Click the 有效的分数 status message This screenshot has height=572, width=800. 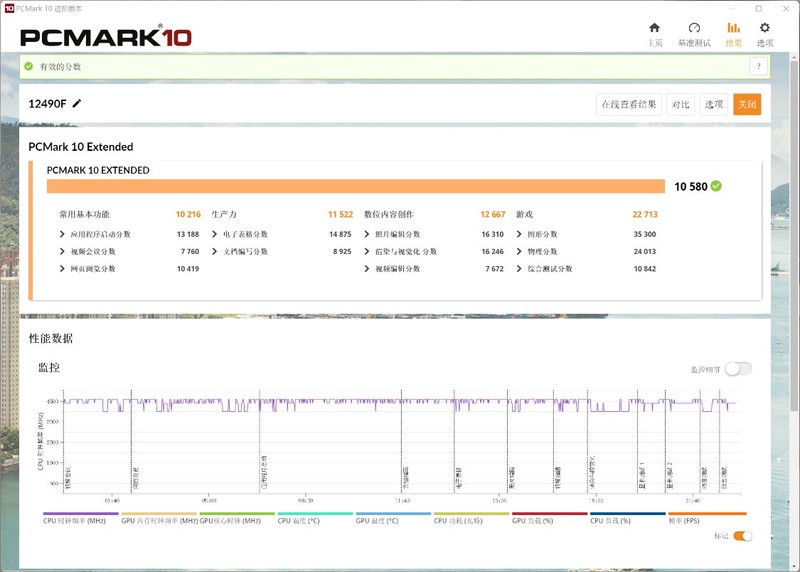[x=60, y=67]
